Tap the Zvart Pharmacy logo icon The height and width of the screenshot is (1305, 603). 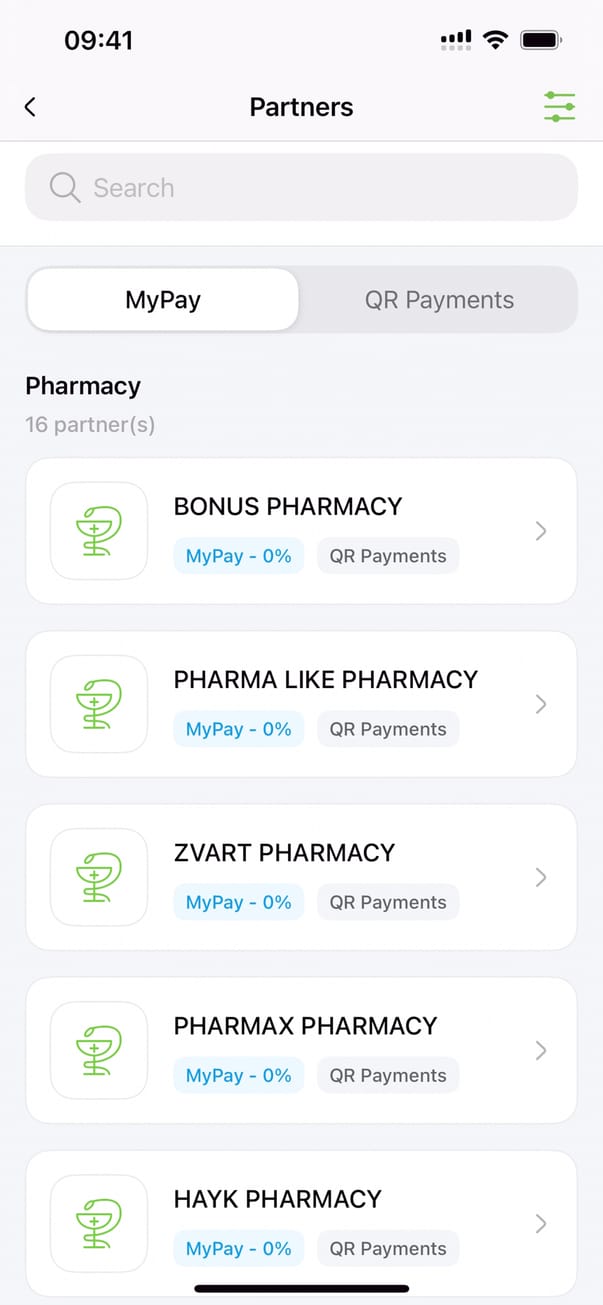(99, 877)
